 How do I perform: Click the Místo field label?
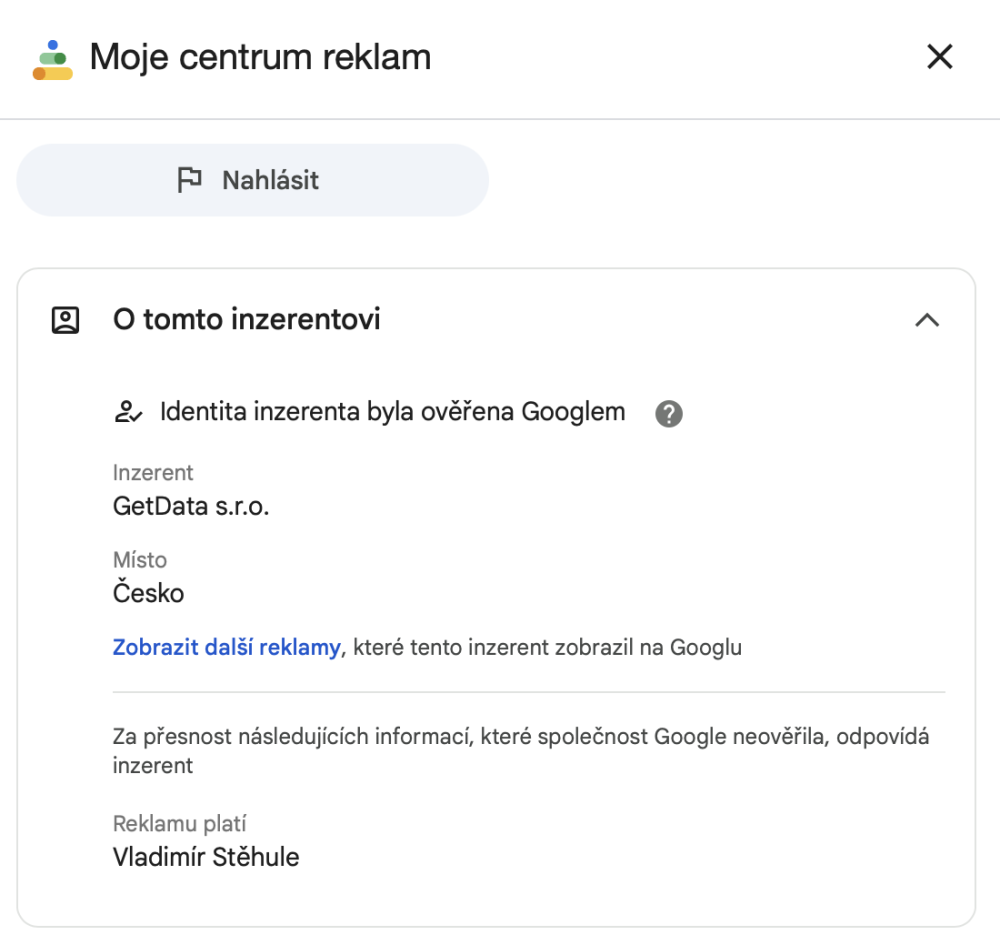tap(140, 560)
